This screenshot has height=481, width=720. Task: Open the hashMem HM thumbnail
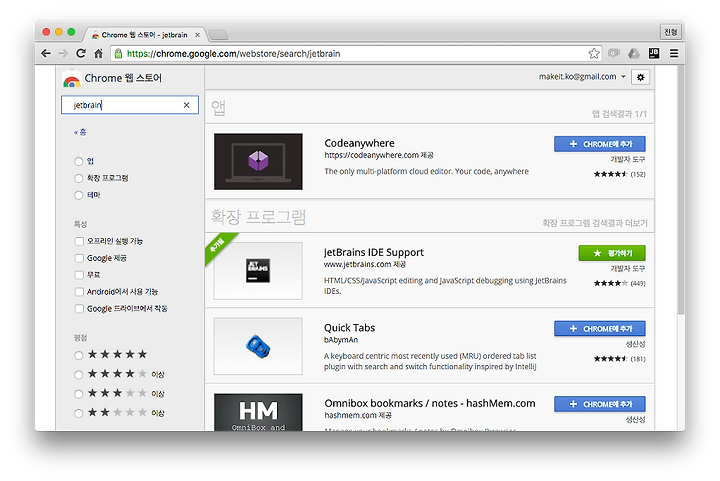(258, 412)
